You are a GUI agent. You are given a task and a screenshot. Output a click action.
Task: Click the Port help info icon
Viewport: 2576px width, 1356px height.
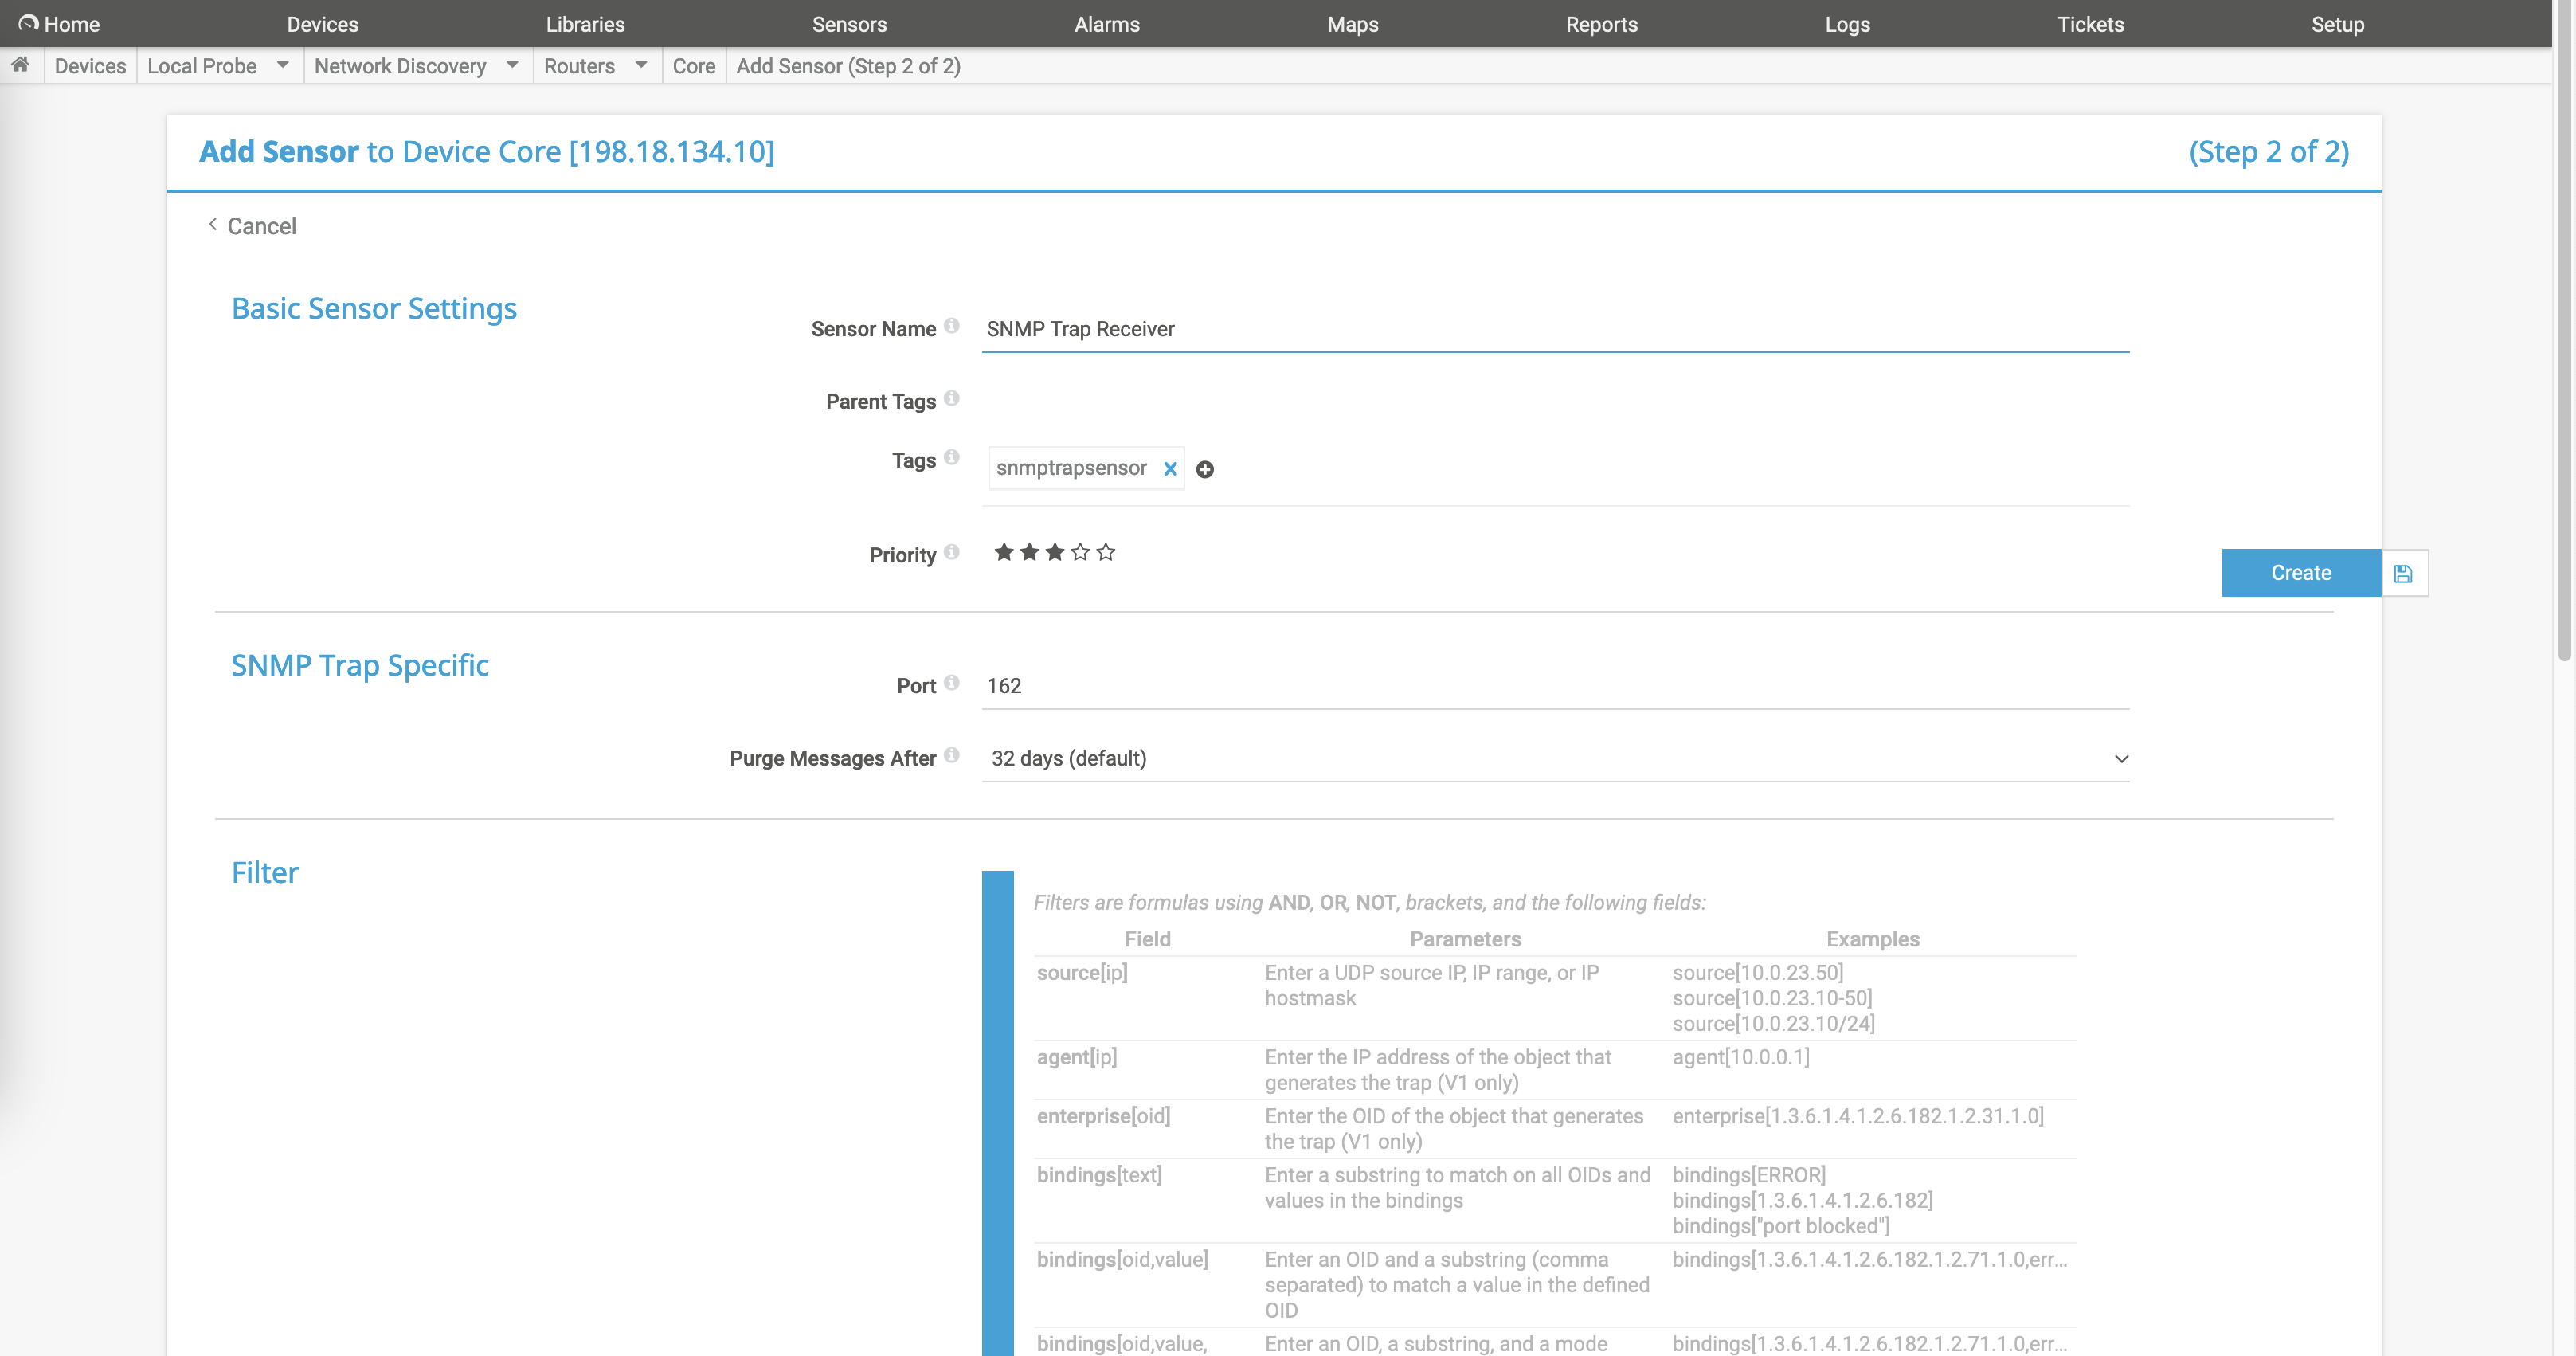pyautogui.click(x=952, y=682)
